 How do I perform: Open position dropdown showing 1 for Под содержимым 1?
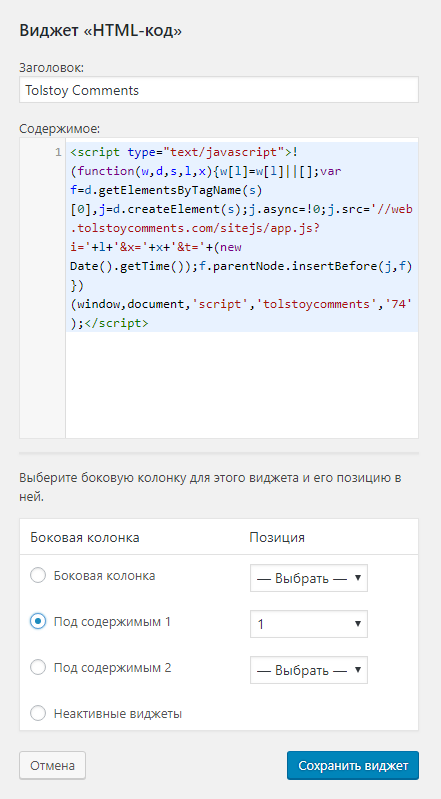(308, 624)
